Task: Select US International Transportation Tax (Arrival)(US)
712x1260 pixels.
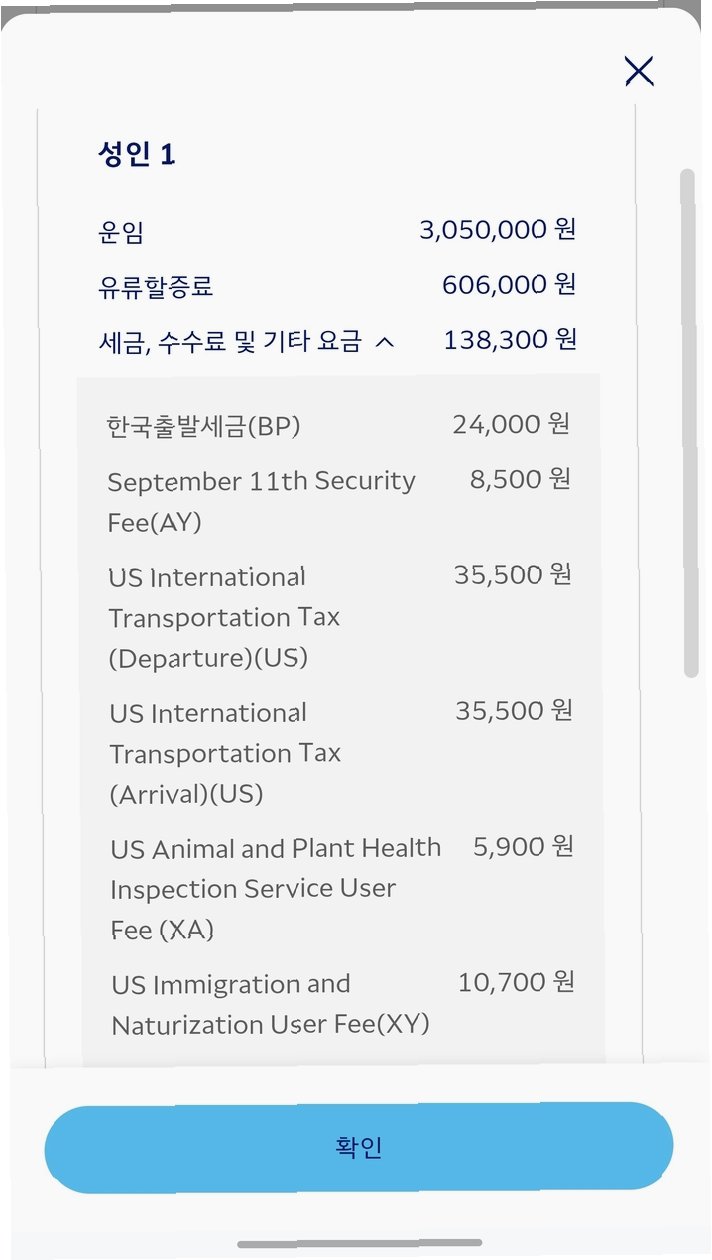Action: (225, 753)
